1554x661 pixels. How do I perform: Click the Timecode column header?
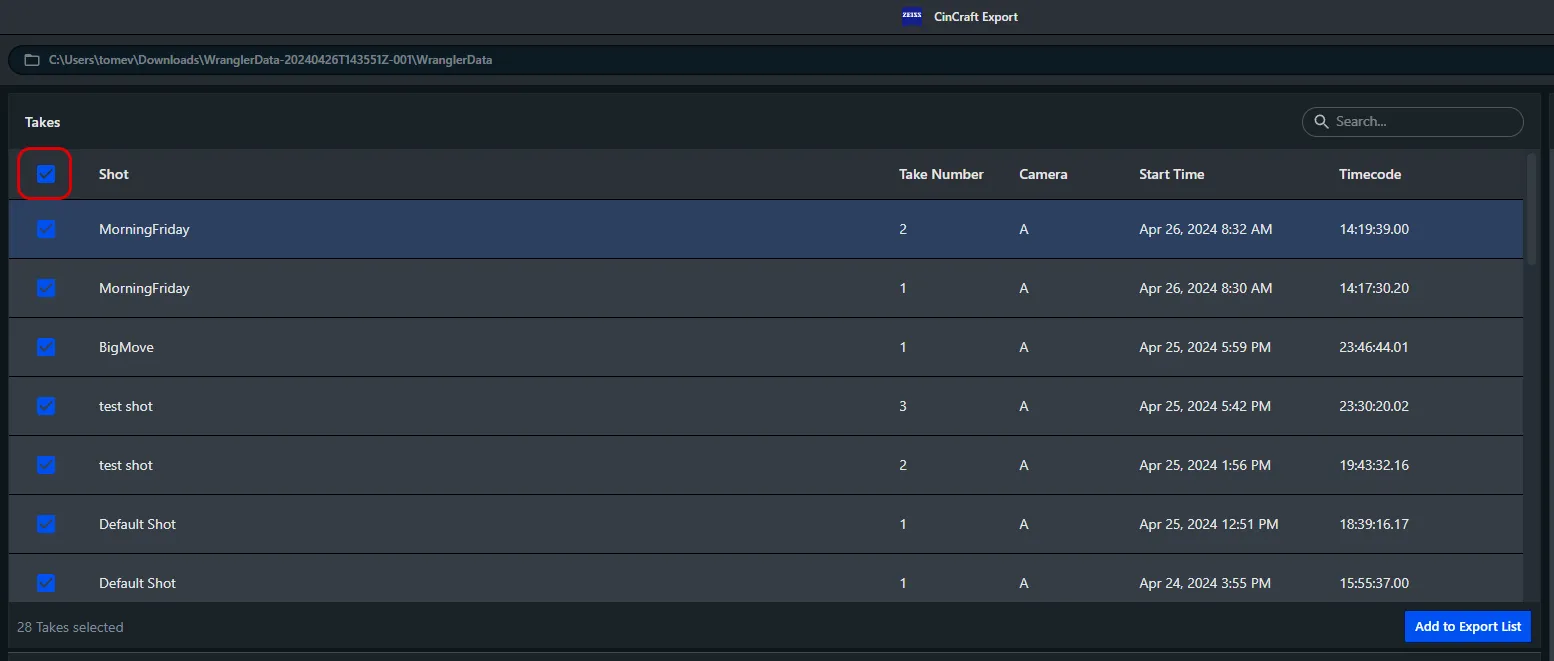click(x=1370, y=174)
